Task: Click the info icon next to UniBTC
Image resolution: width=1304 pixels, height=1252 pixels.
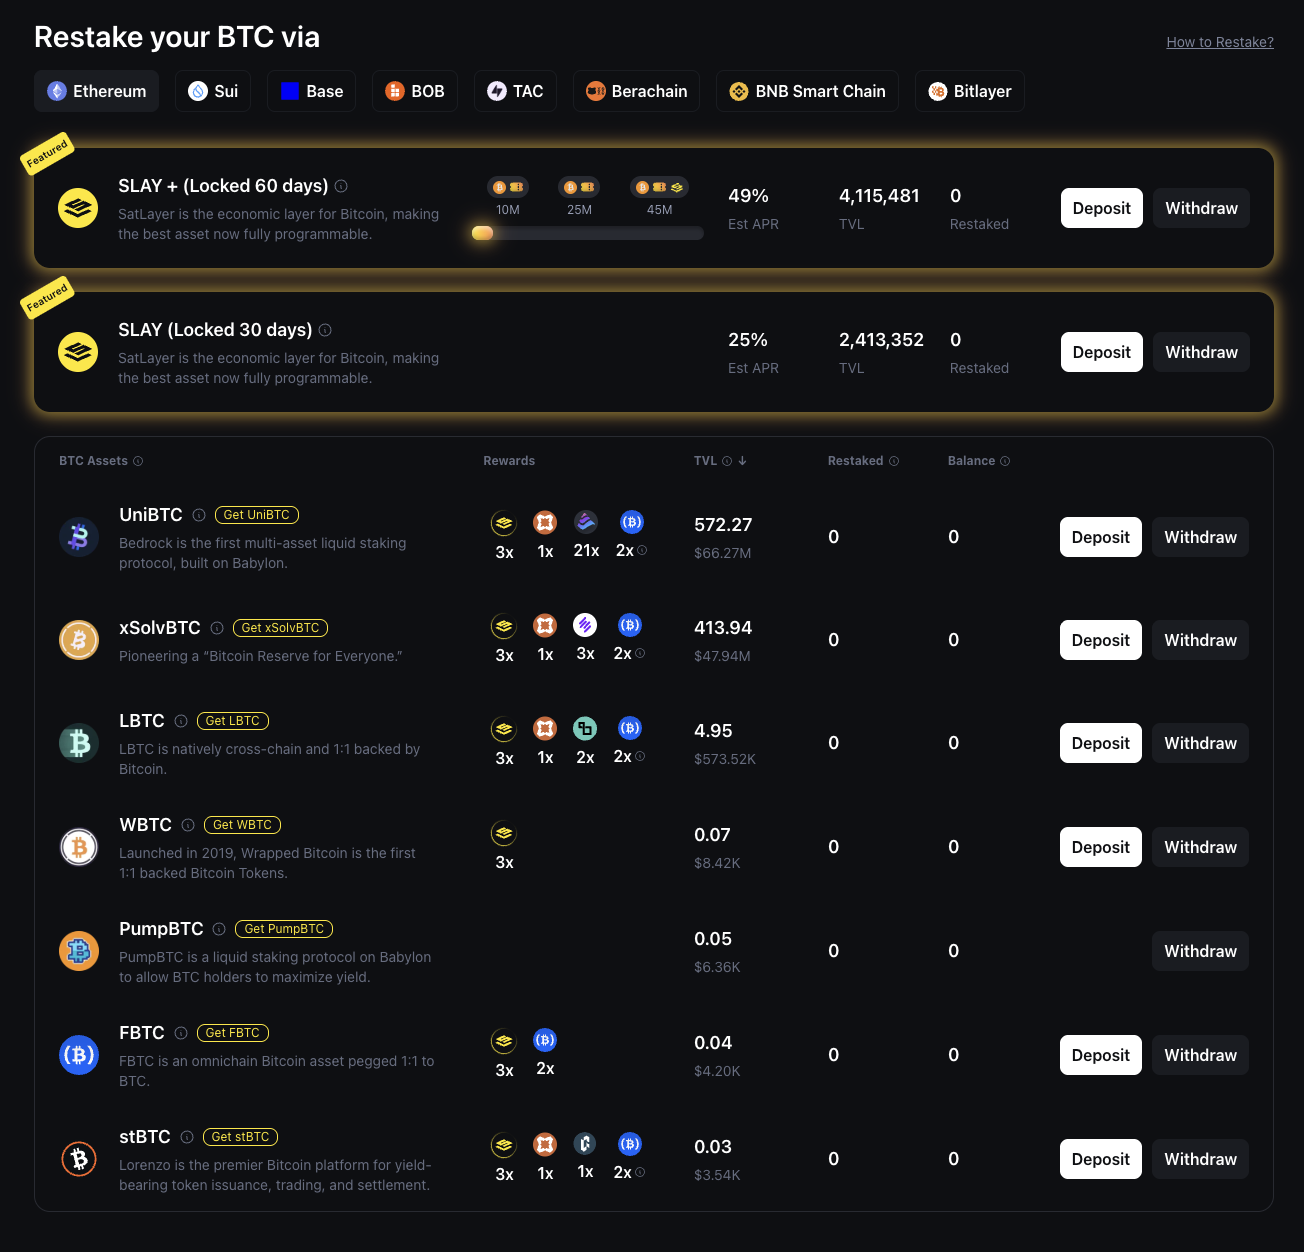Action: point(199,515)
